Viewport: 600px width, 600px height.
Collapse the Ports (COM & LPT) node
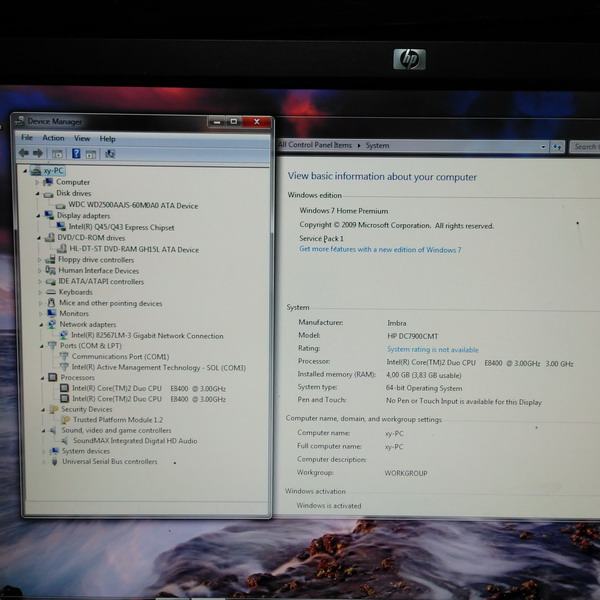coord(42,346)
